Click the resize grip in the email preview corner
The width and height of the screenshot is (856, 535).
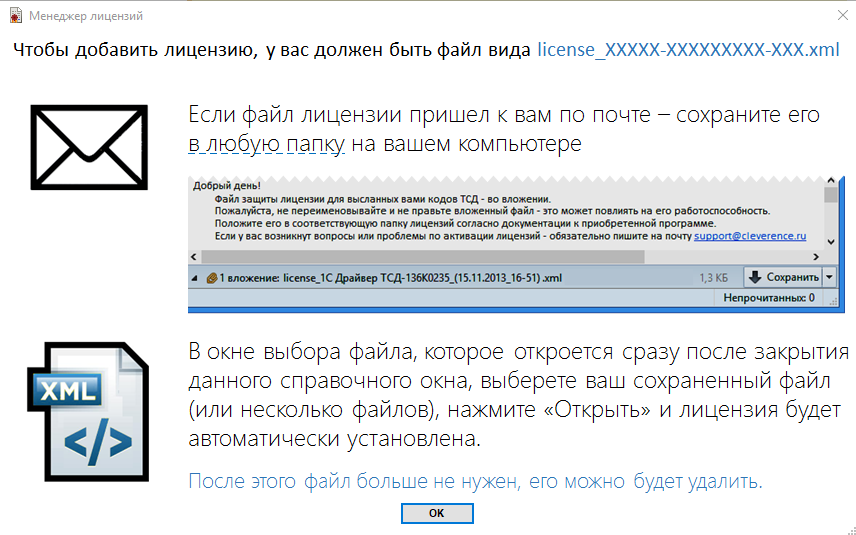point(833,301)
